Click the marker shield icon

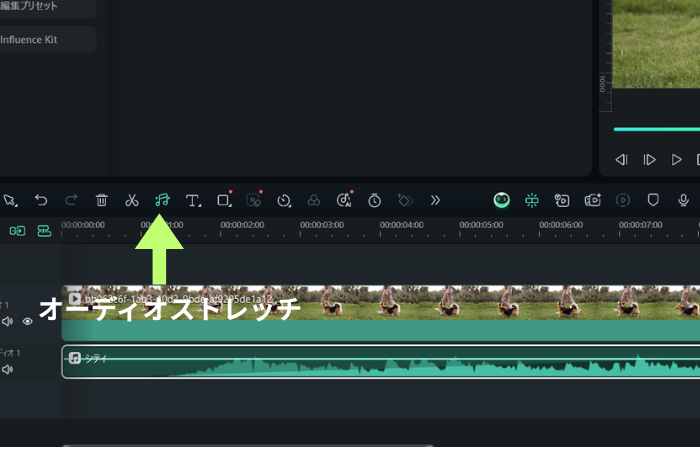tap(653, 200)
